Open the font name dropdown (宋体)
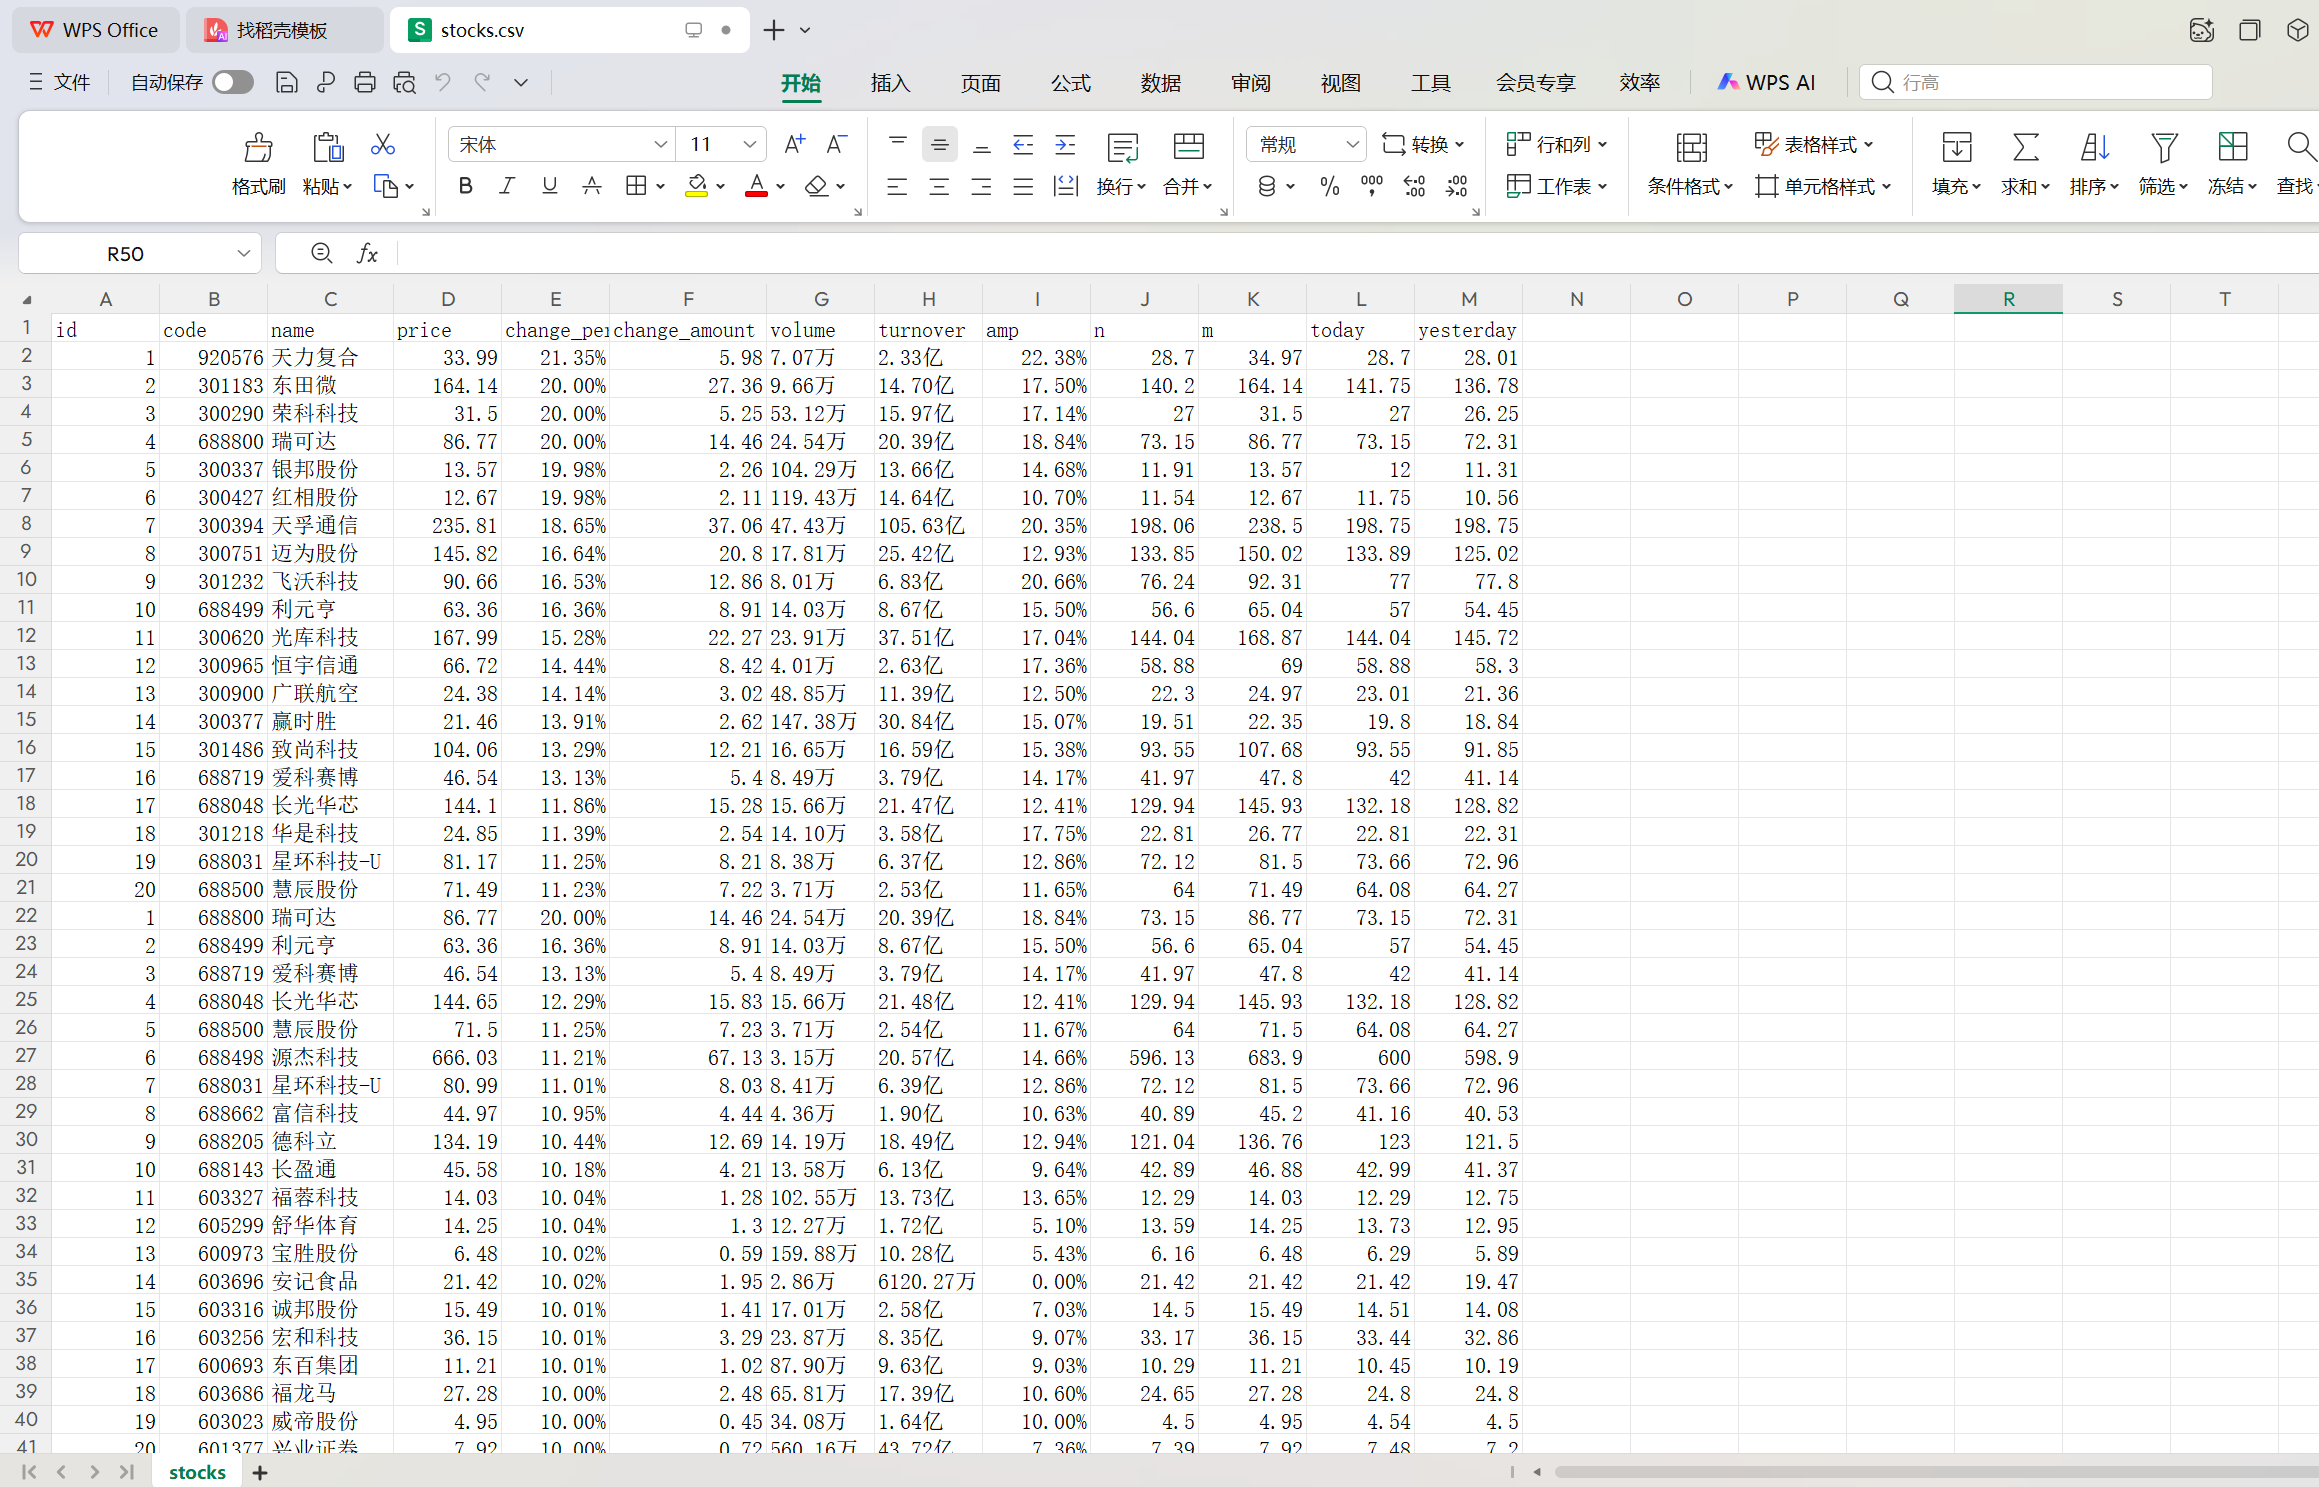This screenshot has width=2319, height=1487. click(x=660, y=145)
